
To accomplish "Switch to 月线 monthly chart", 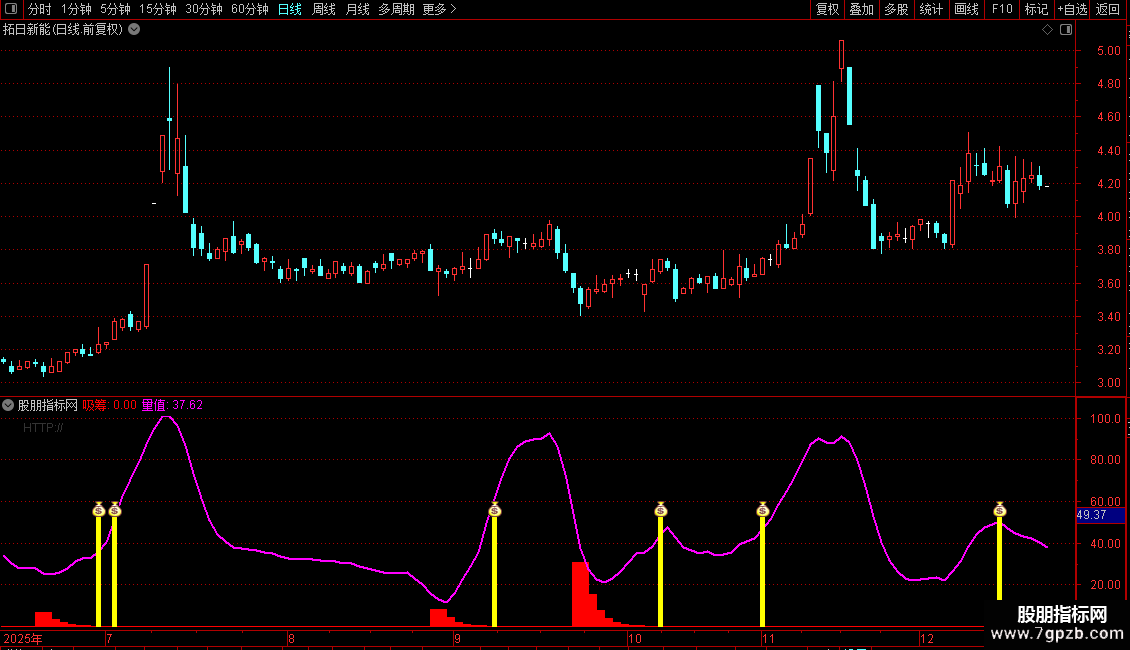I will [357, 9].
